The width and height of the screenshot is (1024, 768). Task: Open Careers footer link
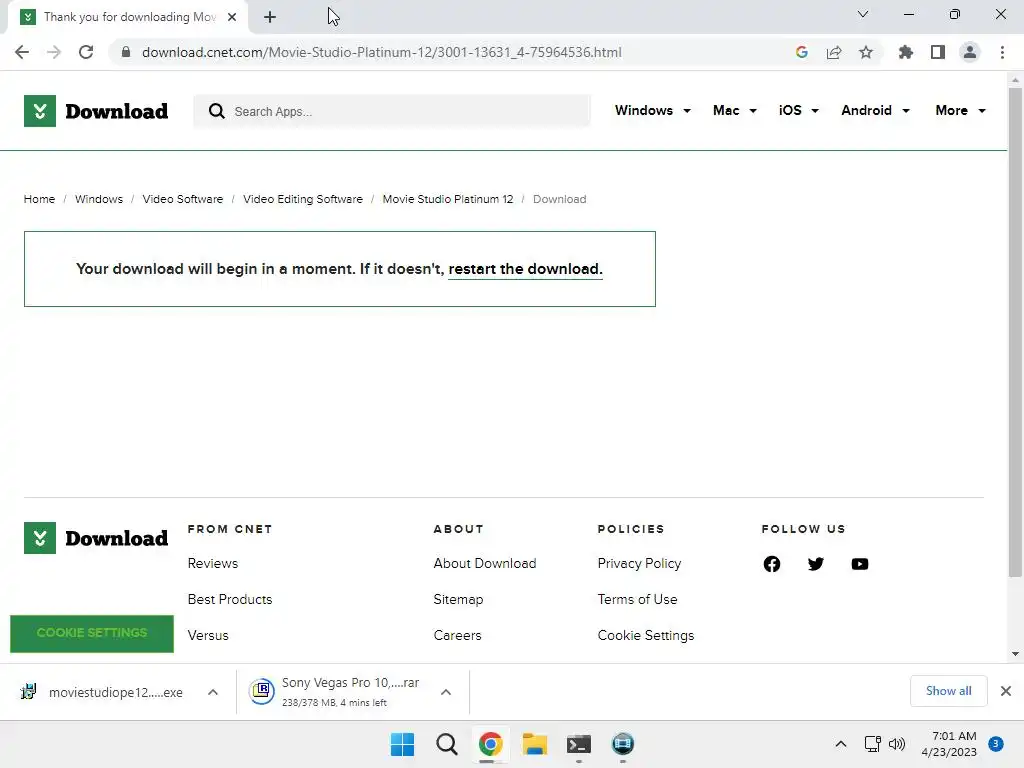point(457,635)
